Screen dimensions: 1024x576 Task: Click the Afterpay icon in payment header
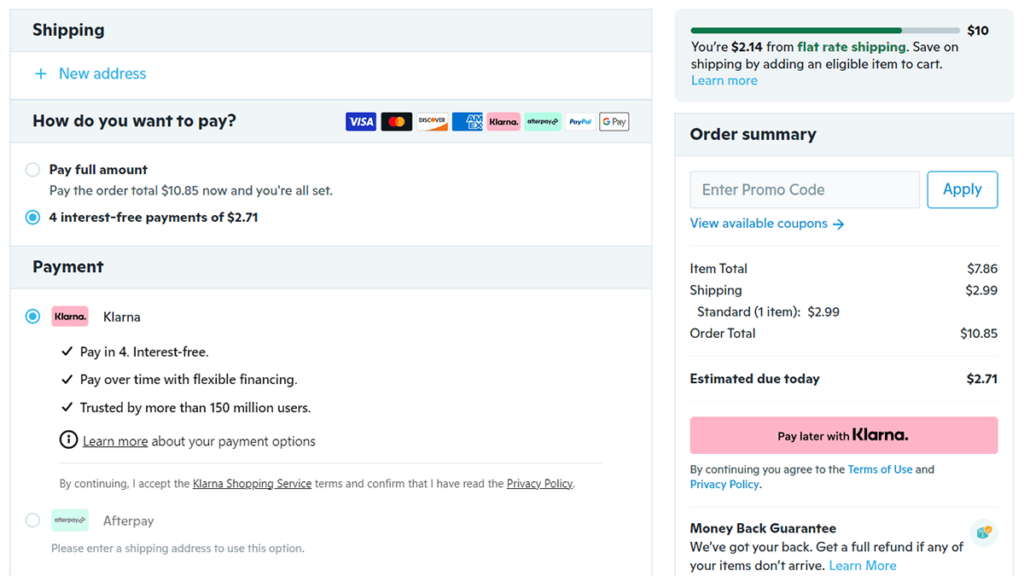[542, 122]
